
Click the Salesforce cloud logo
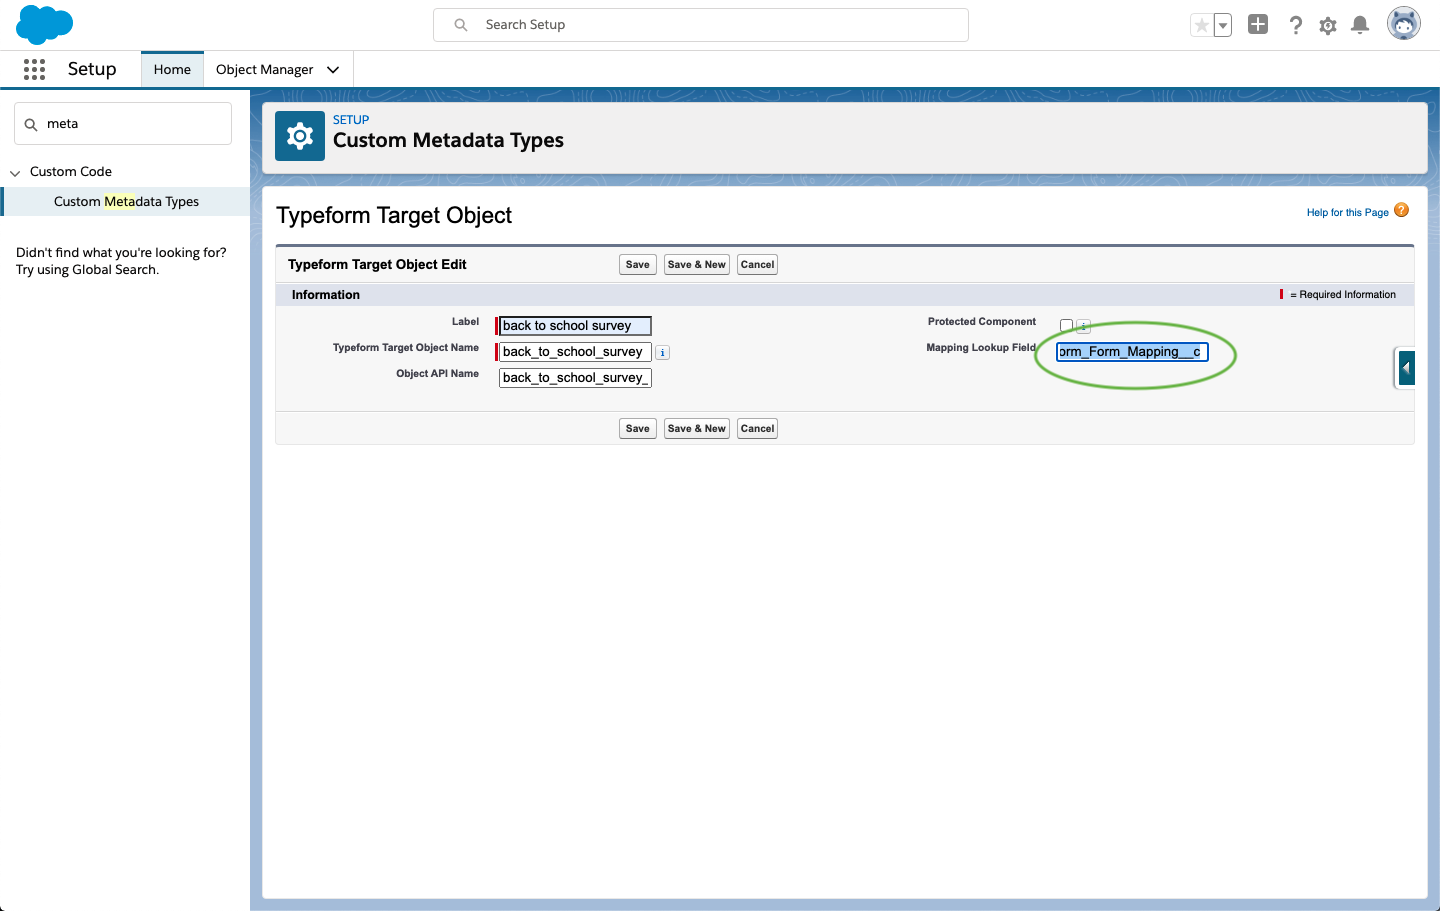click(x=45, y=24)
